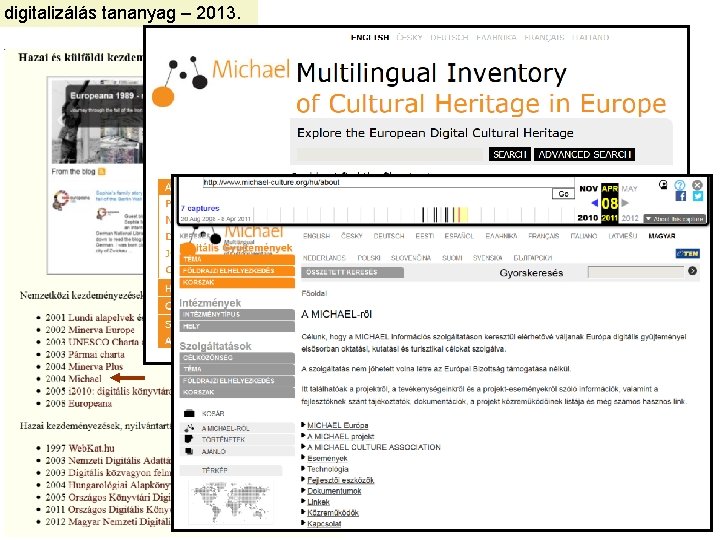The image size is (720, 540).
Task: Select POLSKI language option
Action: point(369,258)
